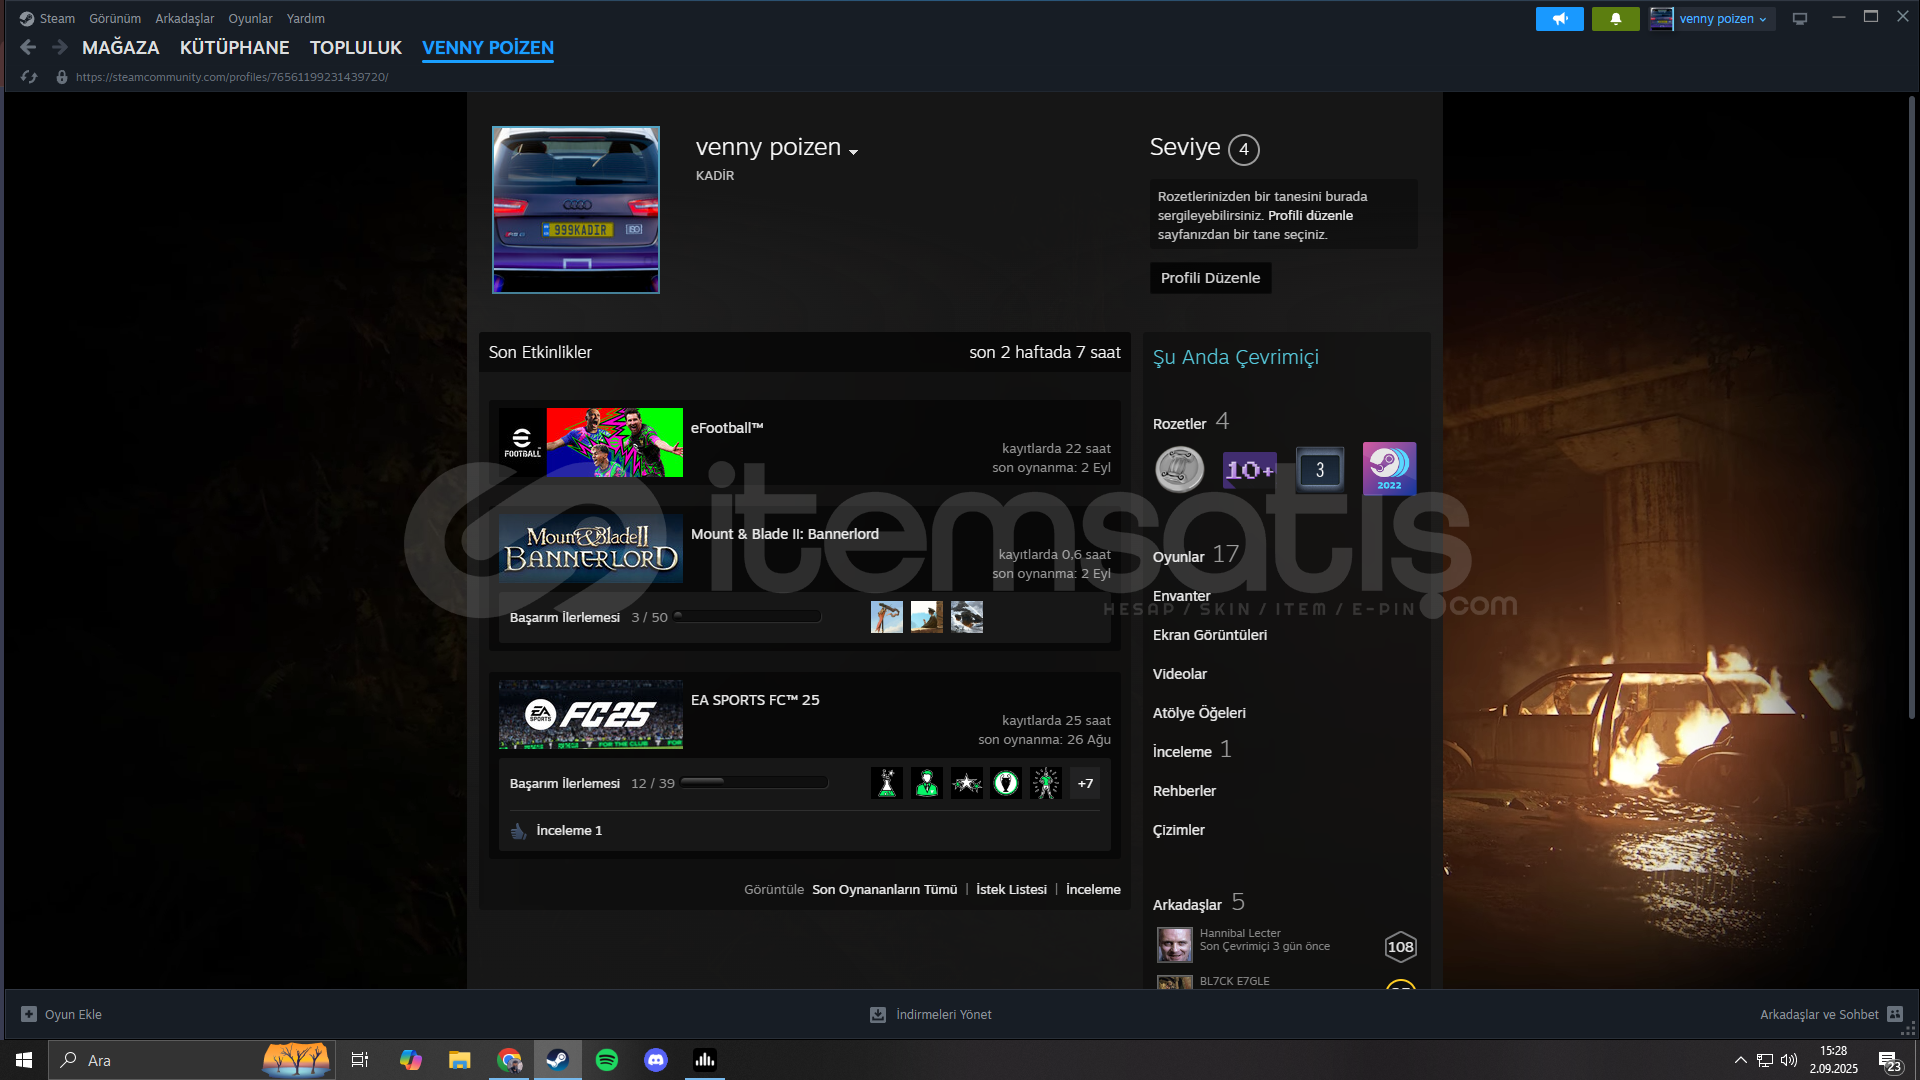Switch to Big Picture mode icon
This screenshot has height=1080, width=1920.
[x=1800, y=19]
